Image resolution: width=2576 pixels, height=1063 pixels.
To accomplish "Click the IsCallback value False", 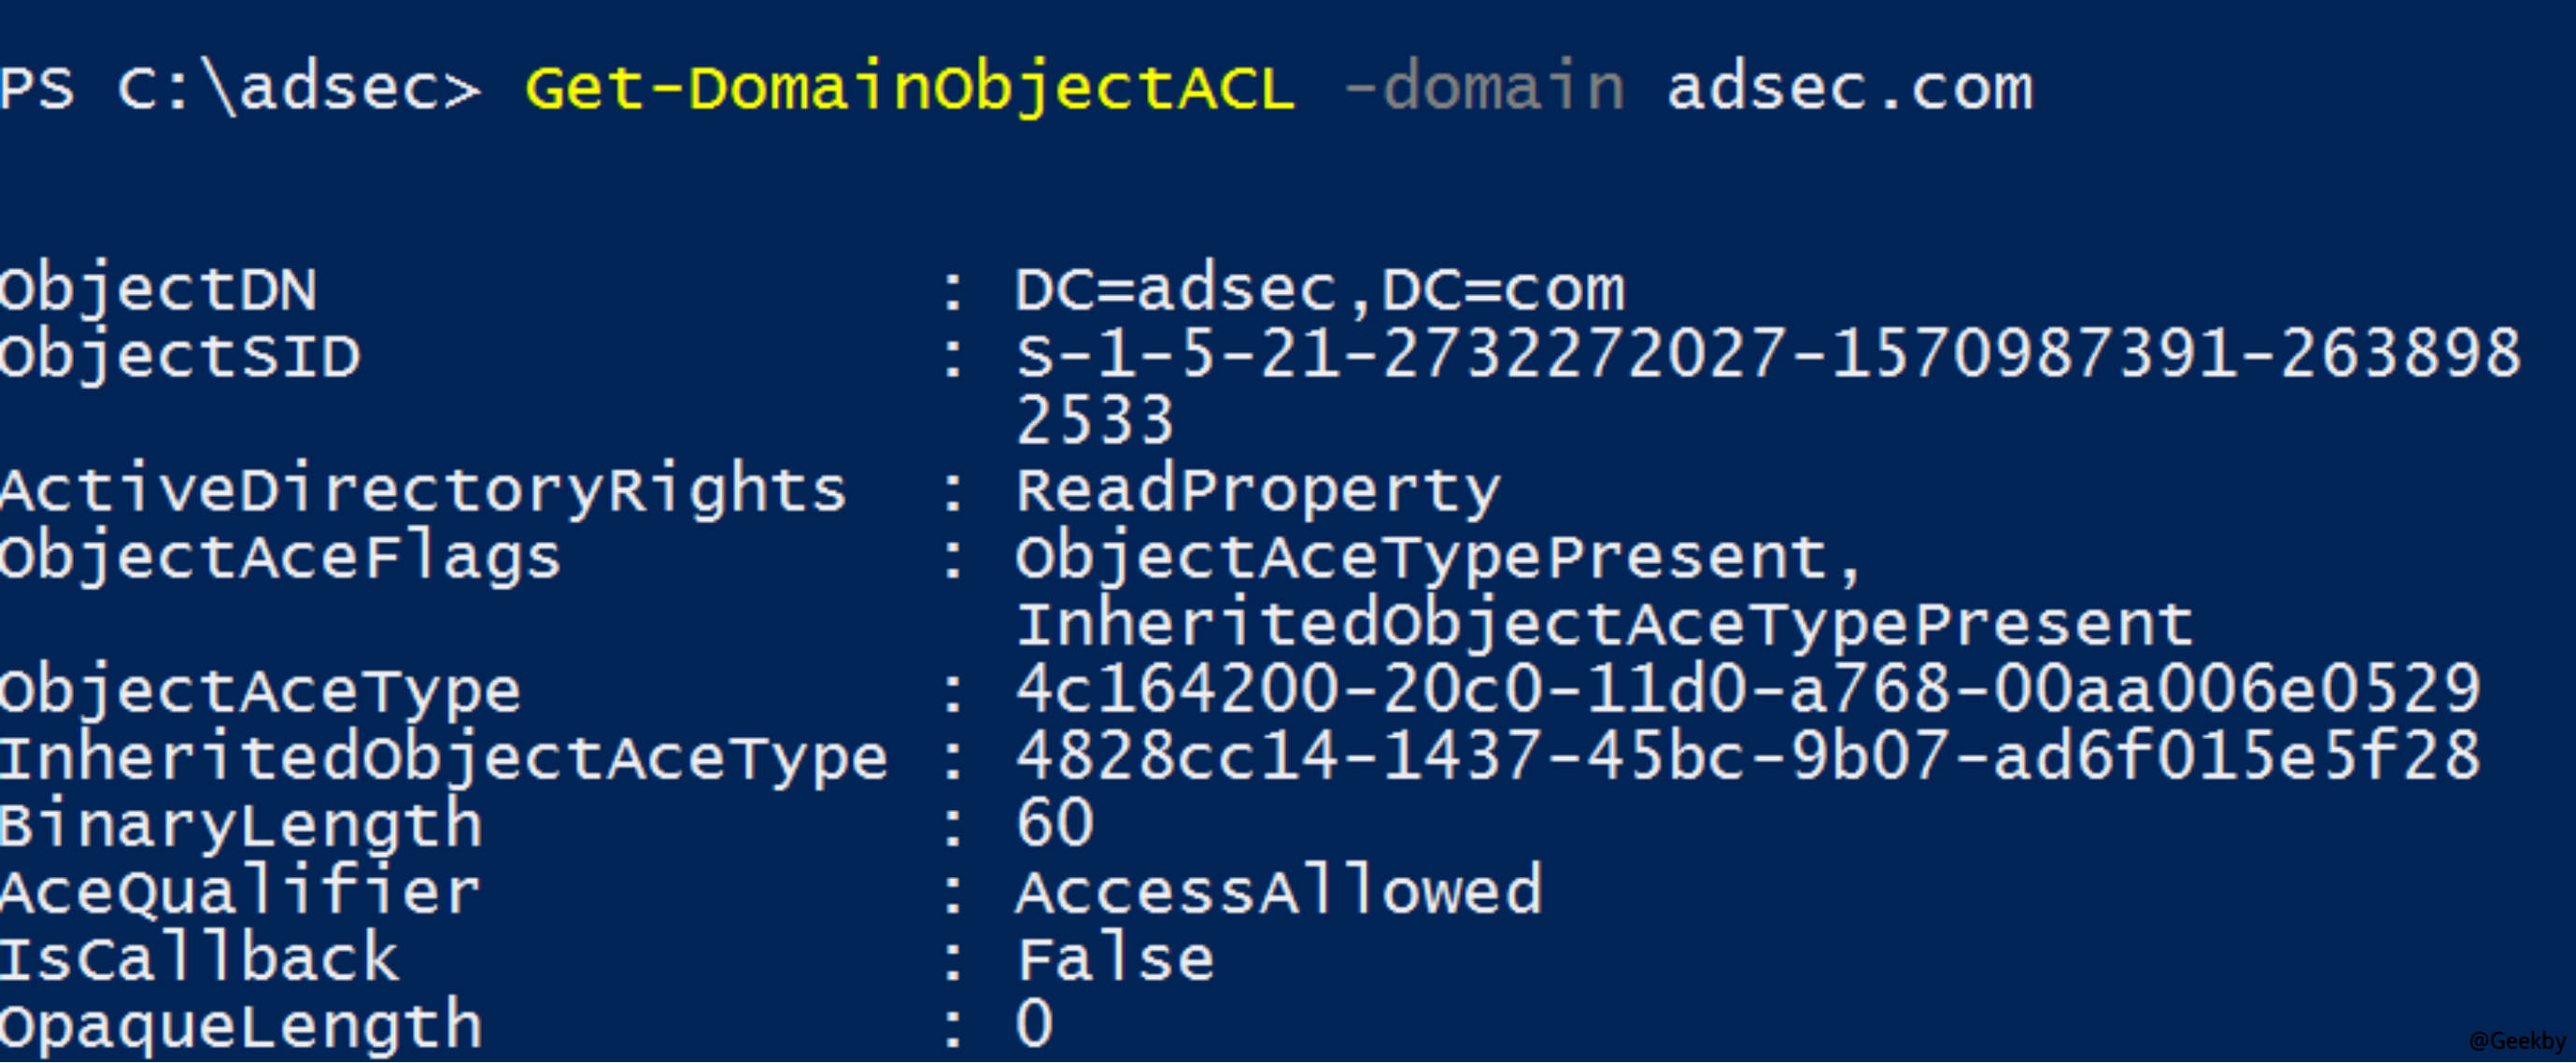I will point(1114,958).
